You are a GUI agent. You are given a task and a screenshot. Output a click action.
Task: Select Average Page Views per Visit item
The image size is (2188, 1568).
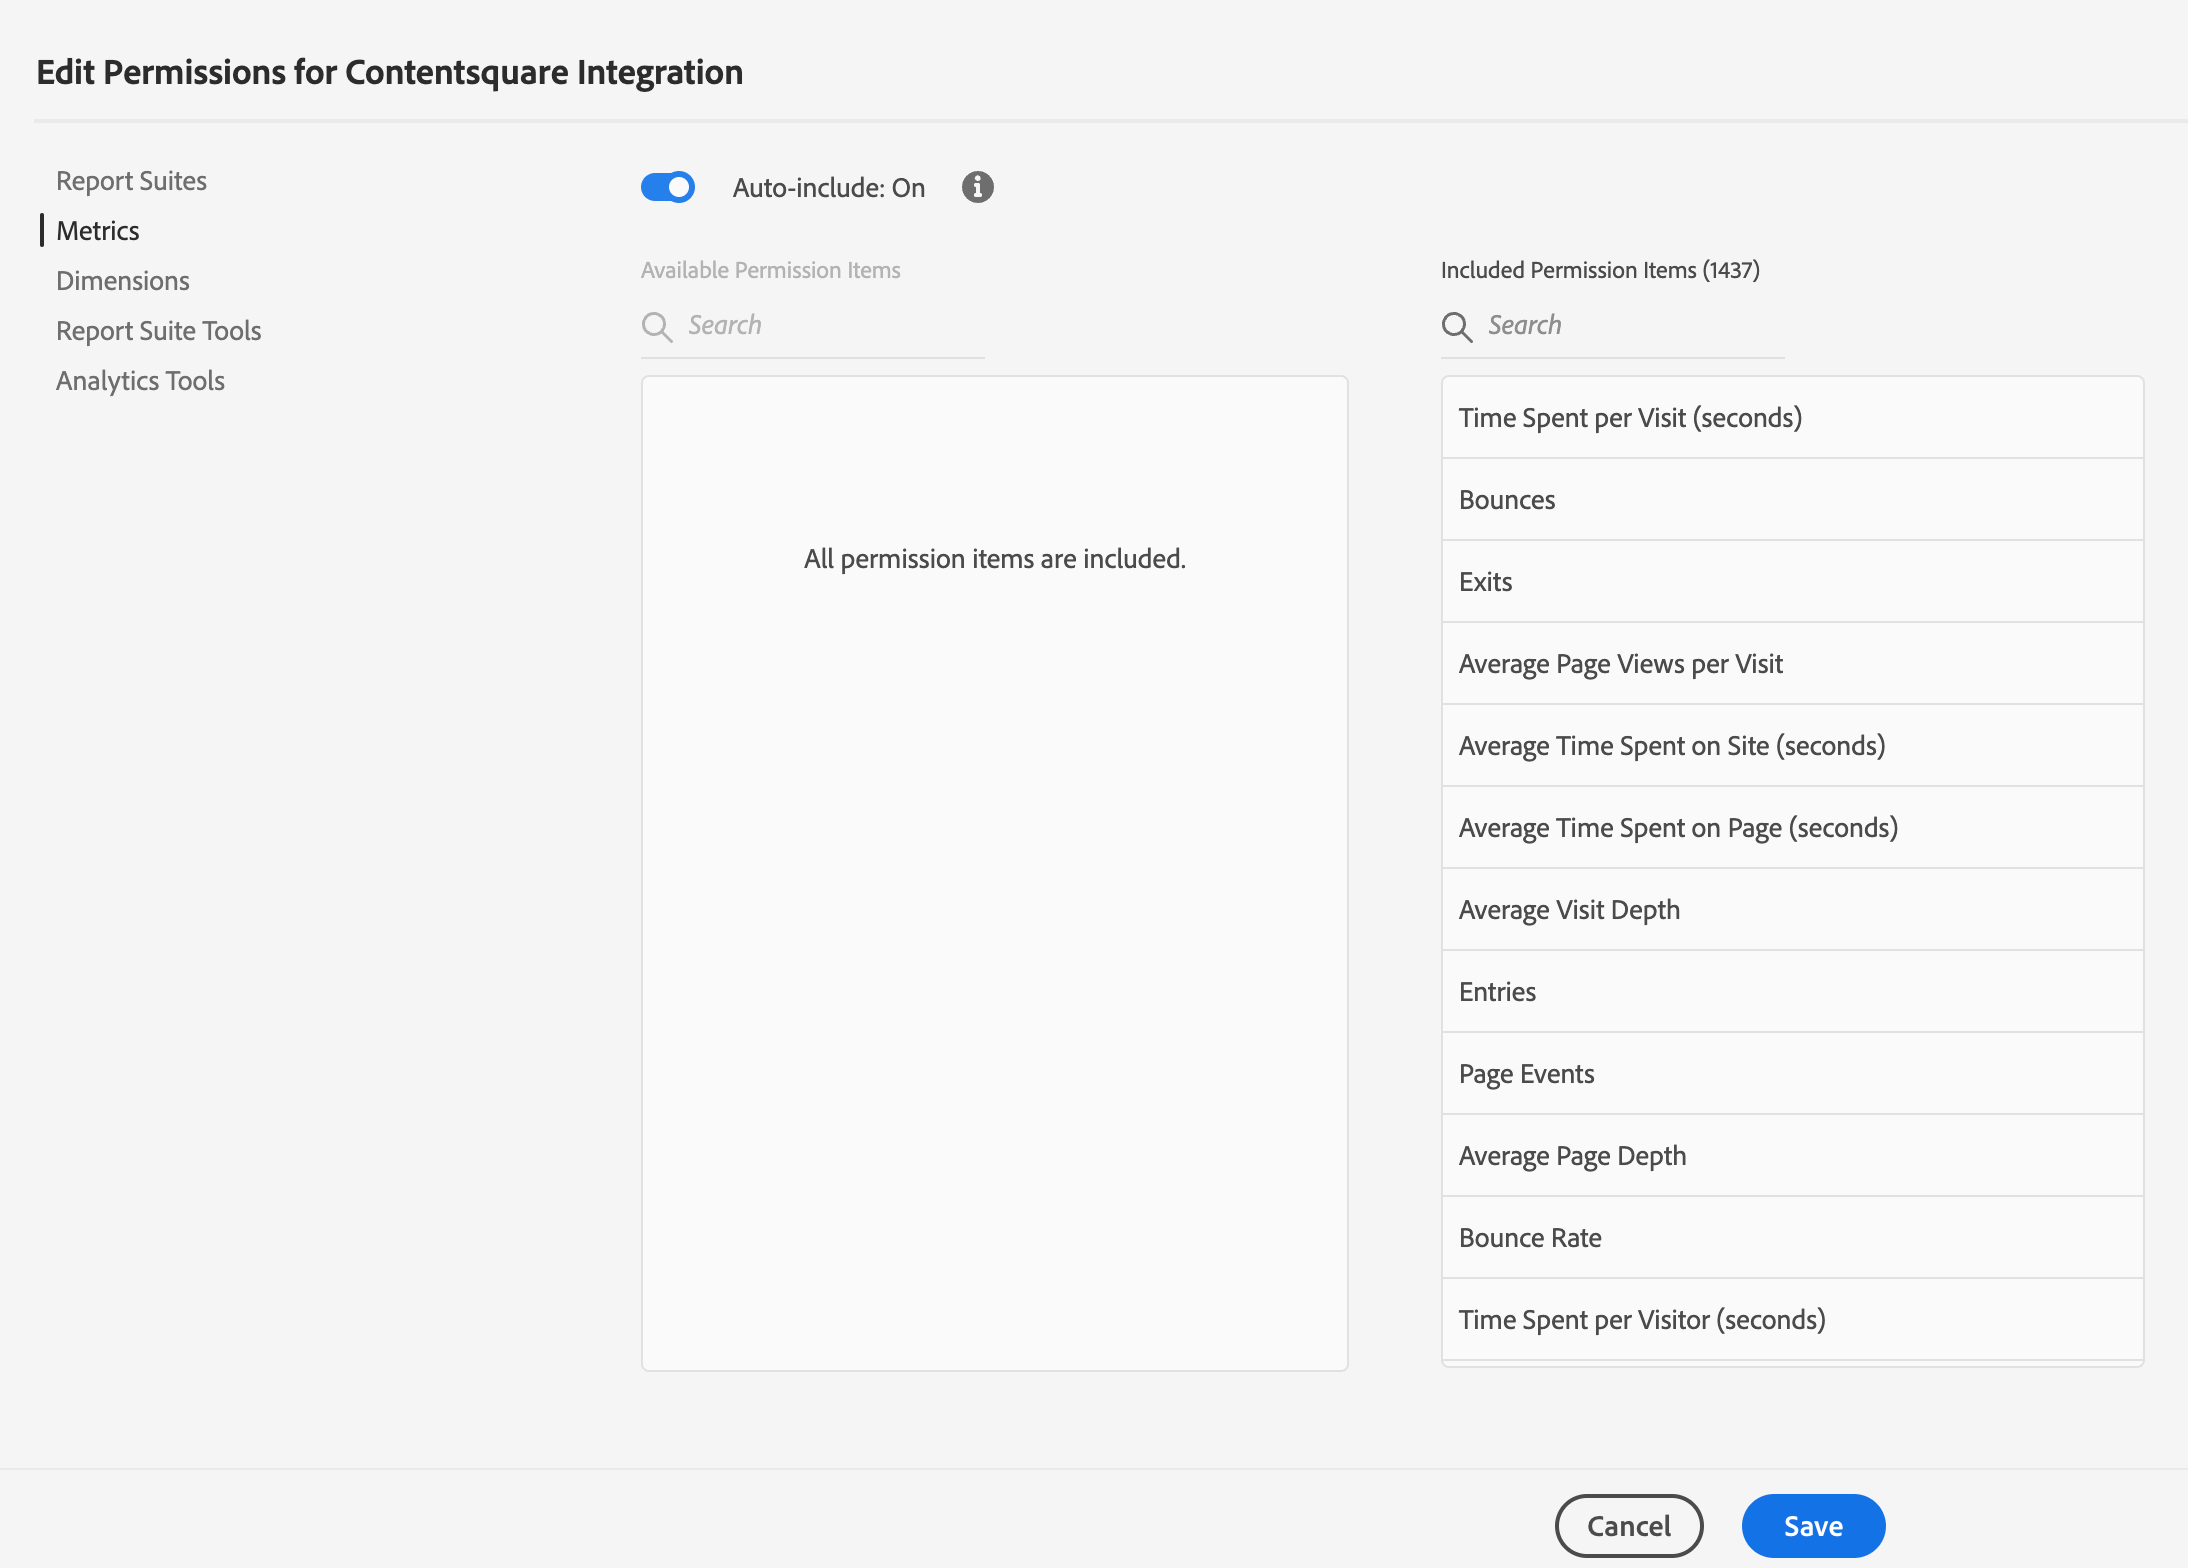pyautogui.click(x=1792, y=664)
